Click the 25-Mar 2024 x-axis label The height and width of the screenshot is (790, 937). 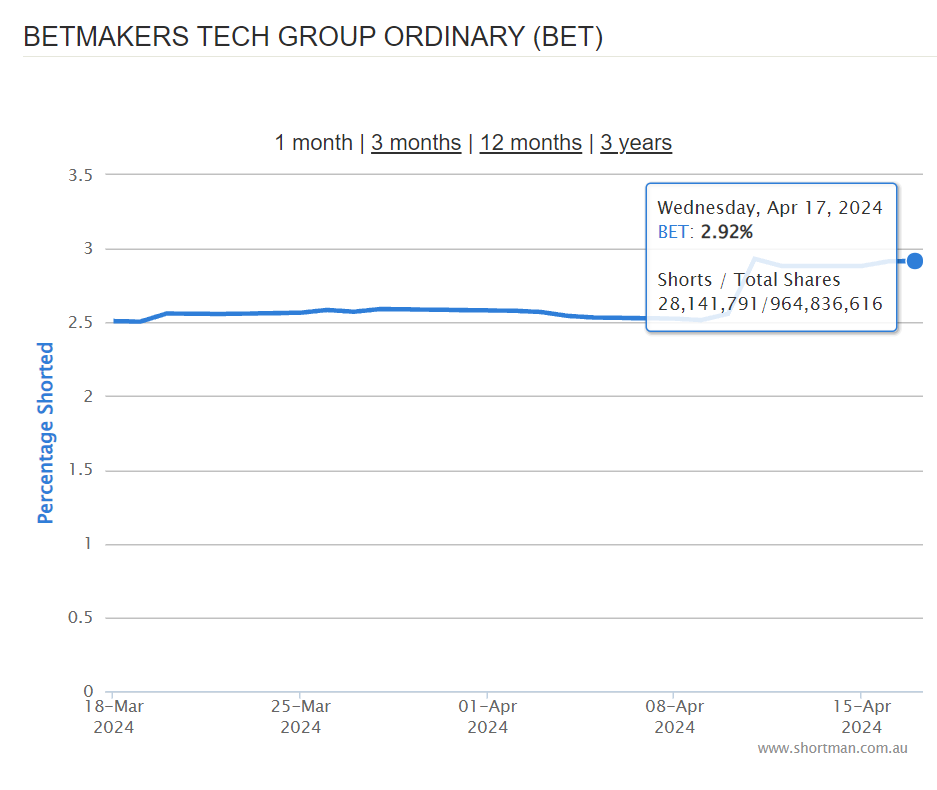[300, 716]
